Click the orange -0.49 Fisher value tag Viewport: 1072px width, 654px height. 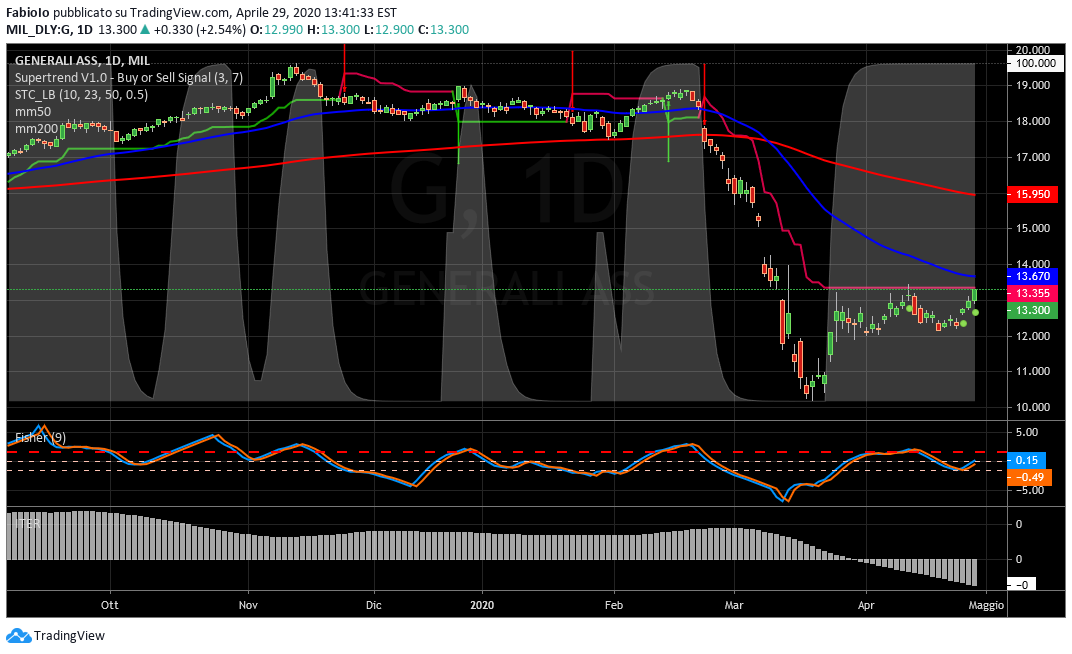(x=1027, y=478)
